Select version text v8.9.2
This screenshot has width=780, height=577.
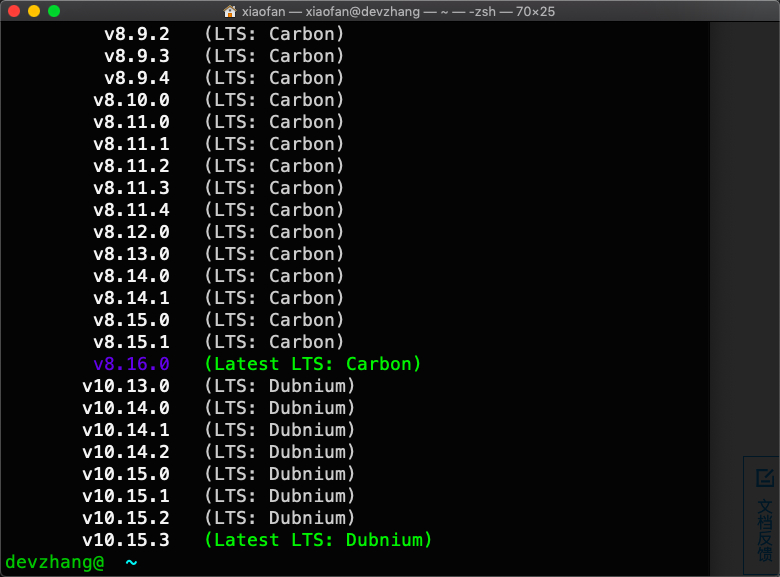[x=137, y=34]
